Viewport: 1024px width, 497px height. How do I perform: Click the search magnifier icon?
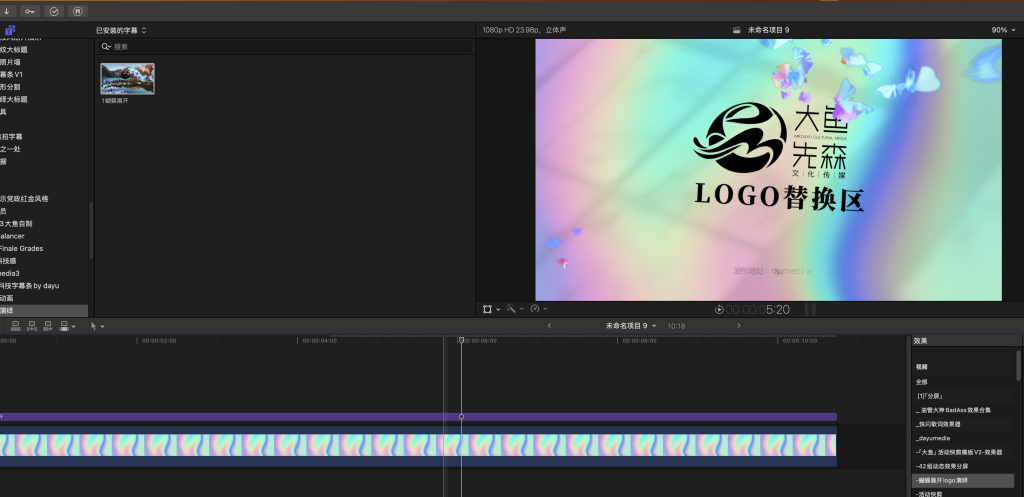coord(106,47)
